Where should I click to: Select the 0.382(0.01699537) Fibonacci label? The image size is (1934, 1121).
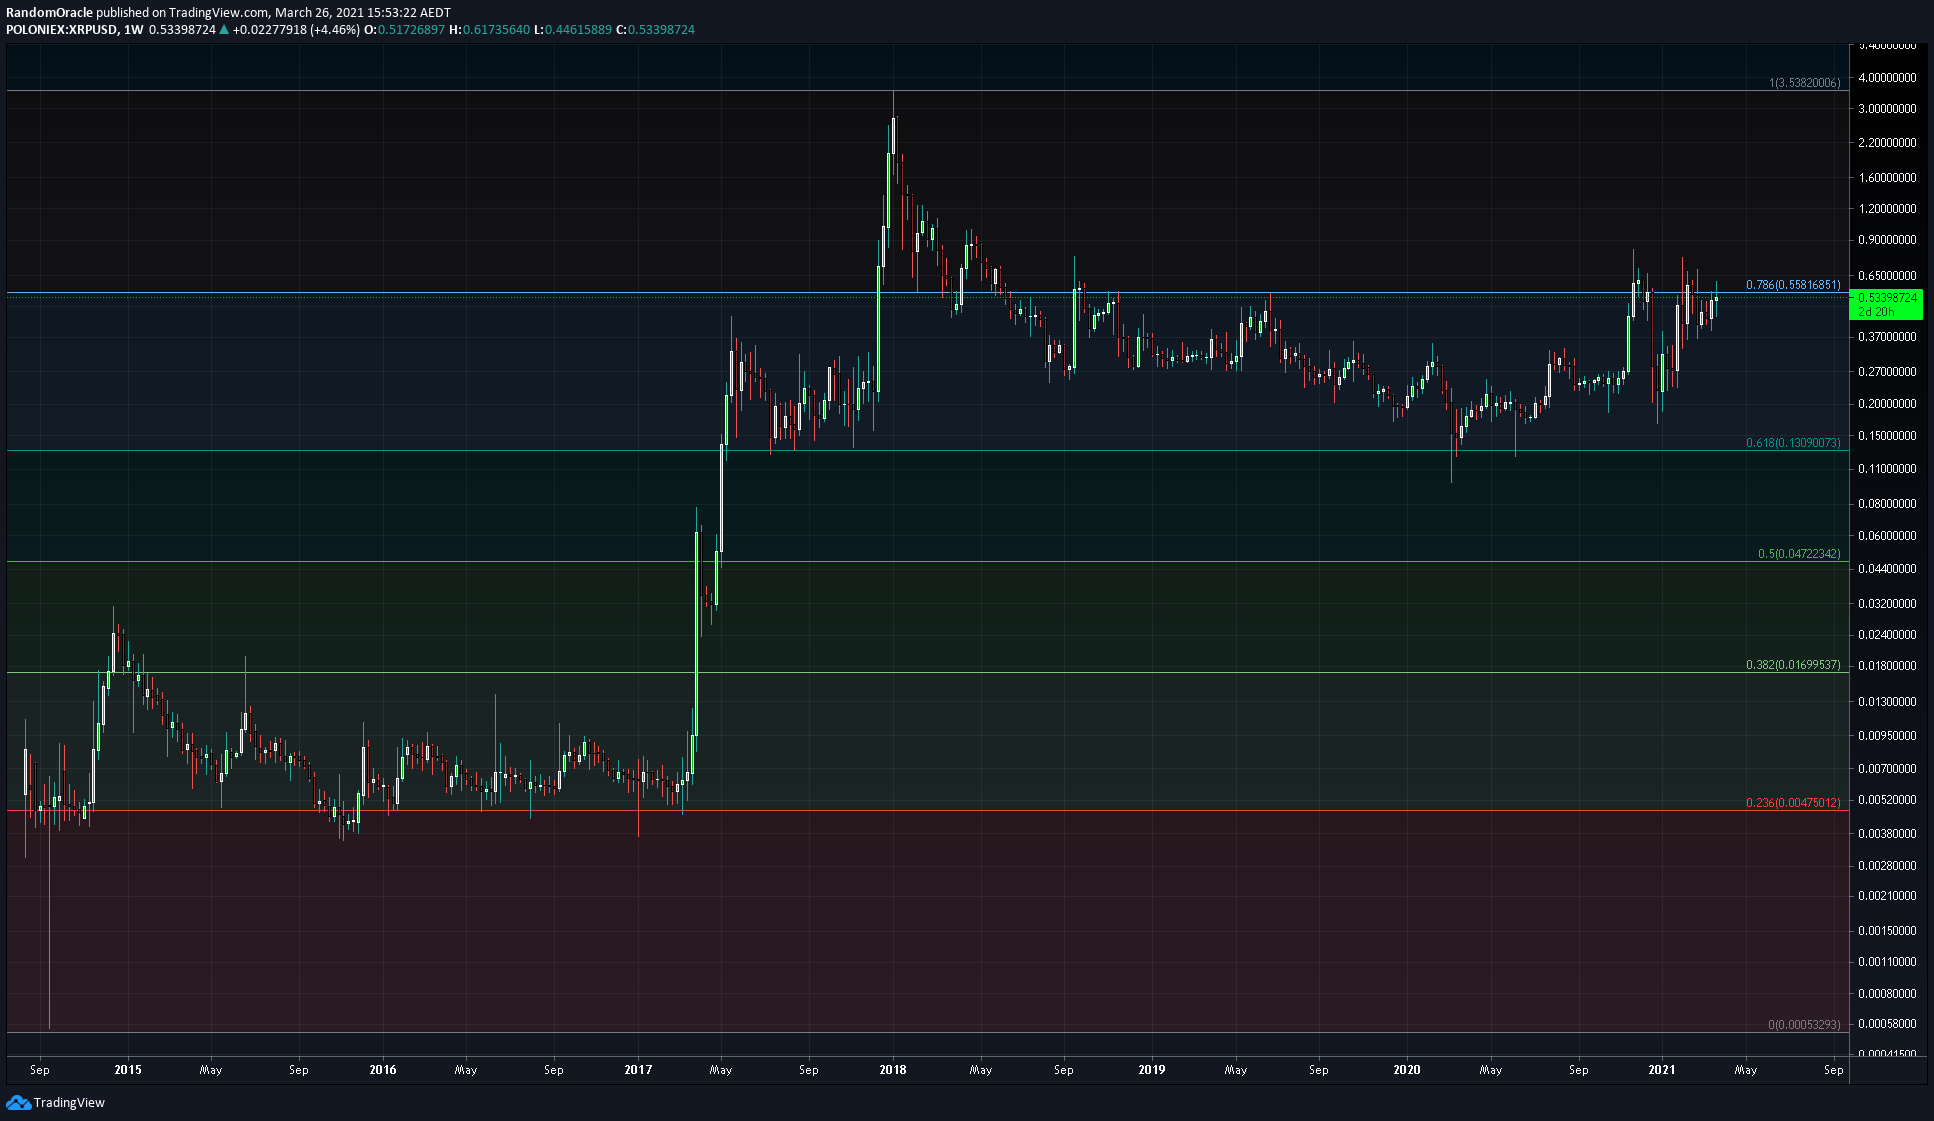[1793, 665]
